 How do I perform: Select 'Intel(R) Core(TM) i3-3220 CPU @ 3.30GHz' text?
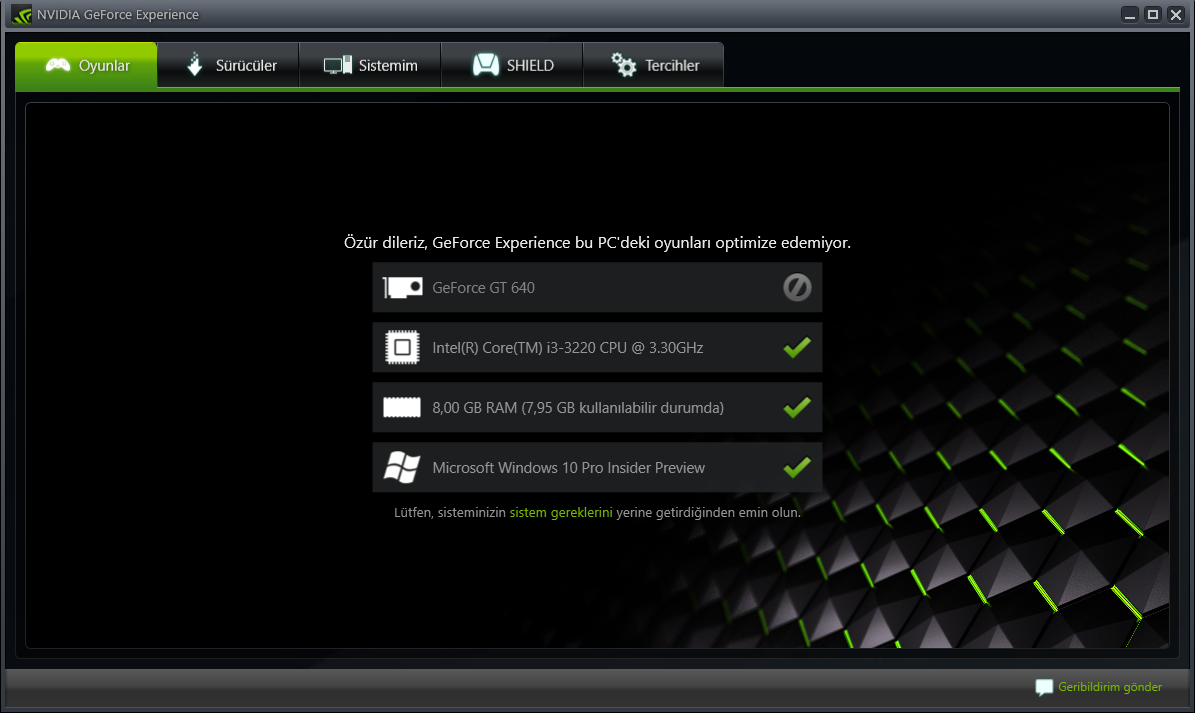(568, 348)
